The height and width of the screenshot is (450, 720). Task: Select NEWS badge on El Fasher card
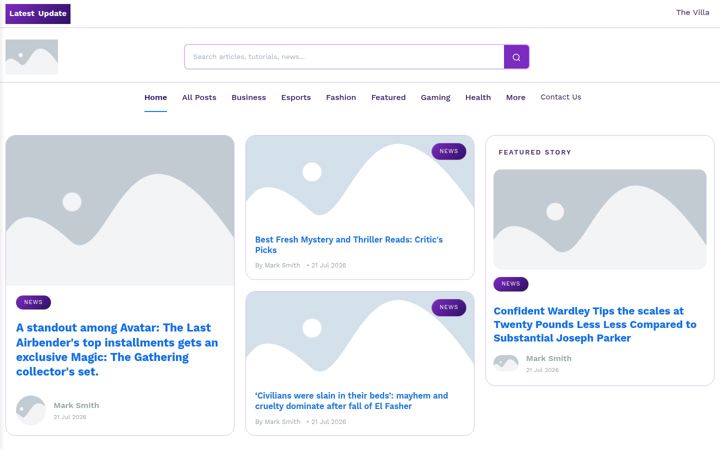449,307
